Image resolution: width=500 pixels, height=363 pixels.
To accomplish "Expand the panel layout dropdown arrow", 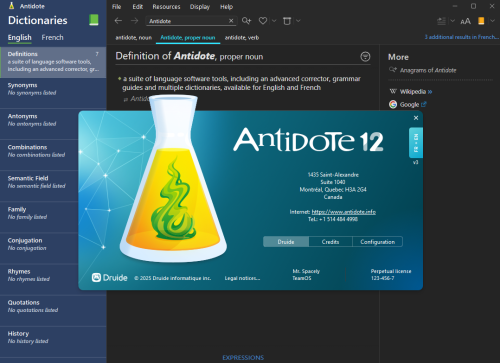I will (x=453, y=21).
